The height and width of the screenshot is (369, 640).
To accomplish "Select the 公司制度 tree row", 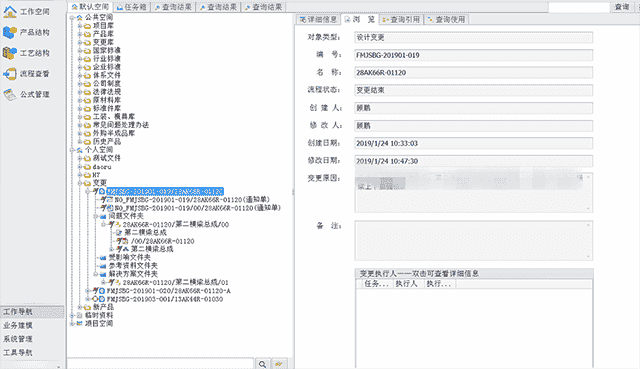I will [107, 84].
